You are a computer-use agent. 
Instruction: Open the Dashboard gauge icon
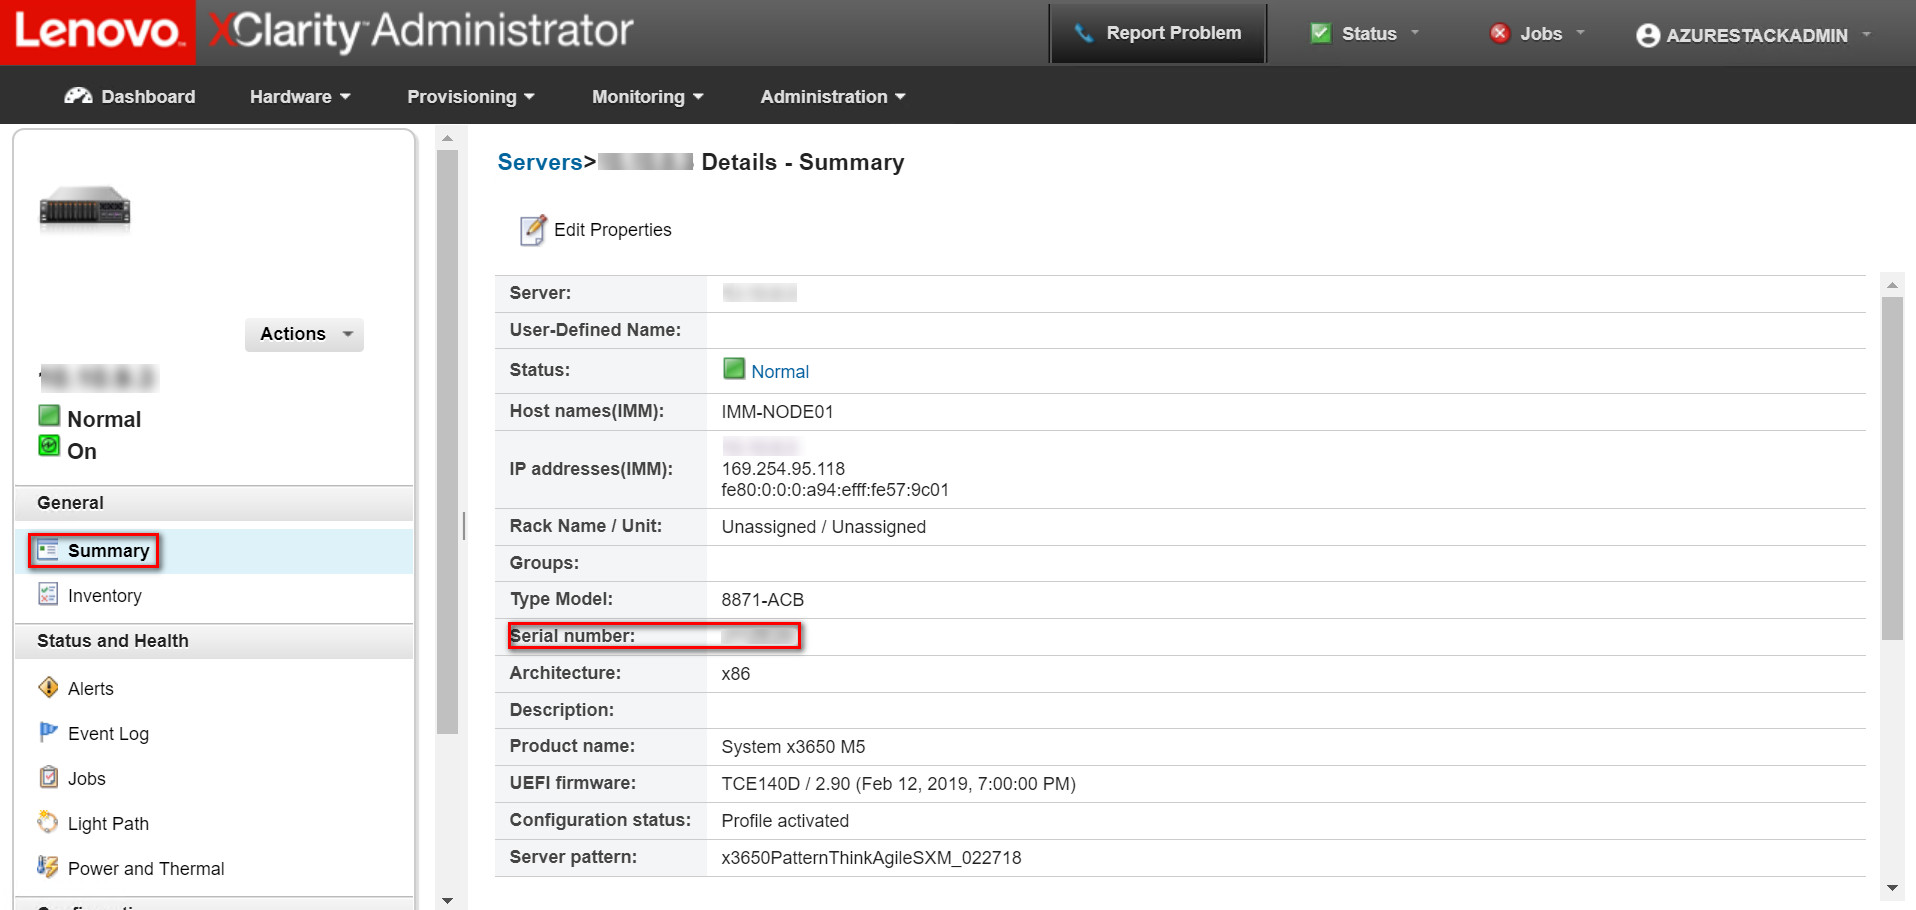click(78, 96)
